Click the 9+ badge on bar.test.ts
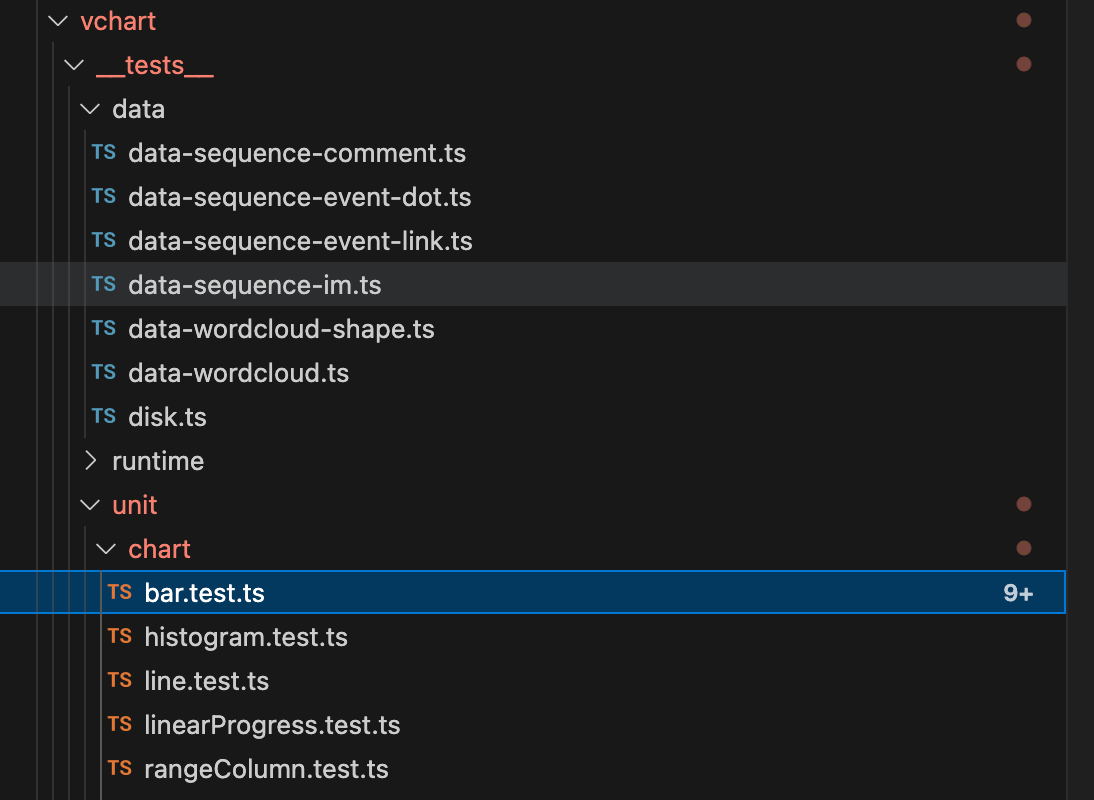The height and width of the screenshot is (800, 1094). click(x=1018, y=593)
